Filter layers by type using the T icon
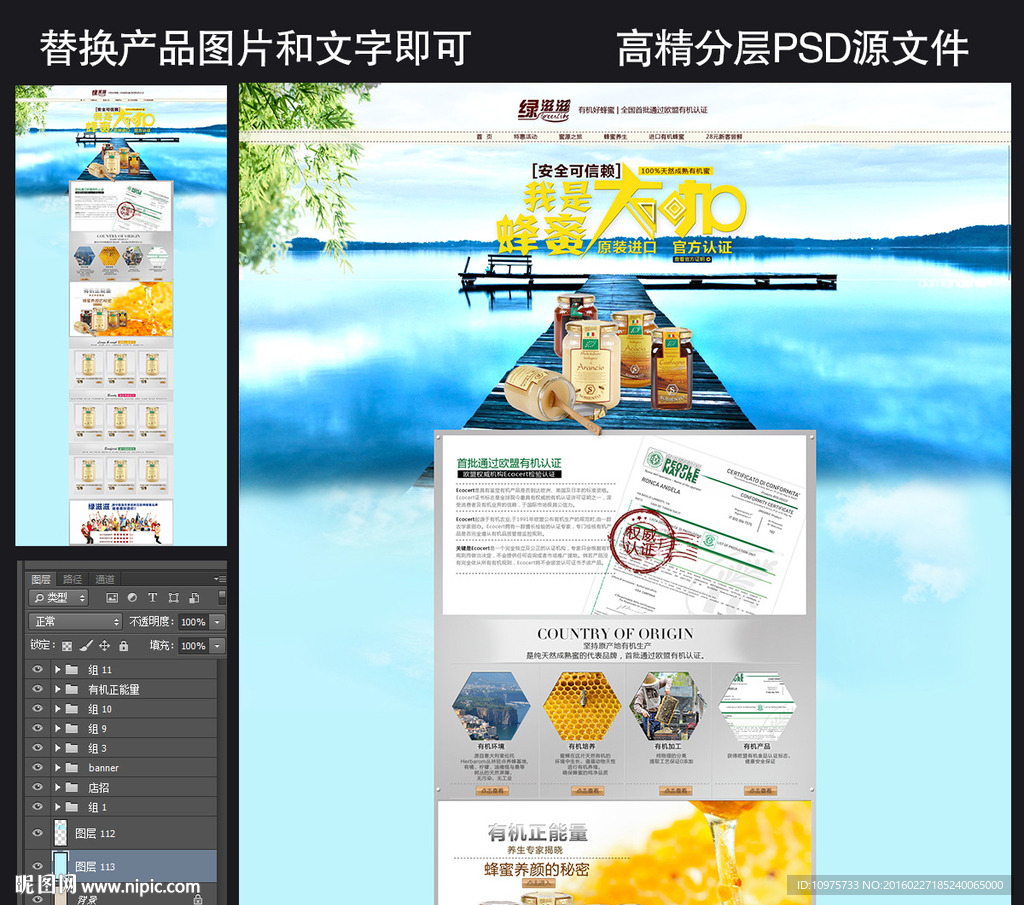The height and width of the screenshot is (905, 1024). (153, 599)
